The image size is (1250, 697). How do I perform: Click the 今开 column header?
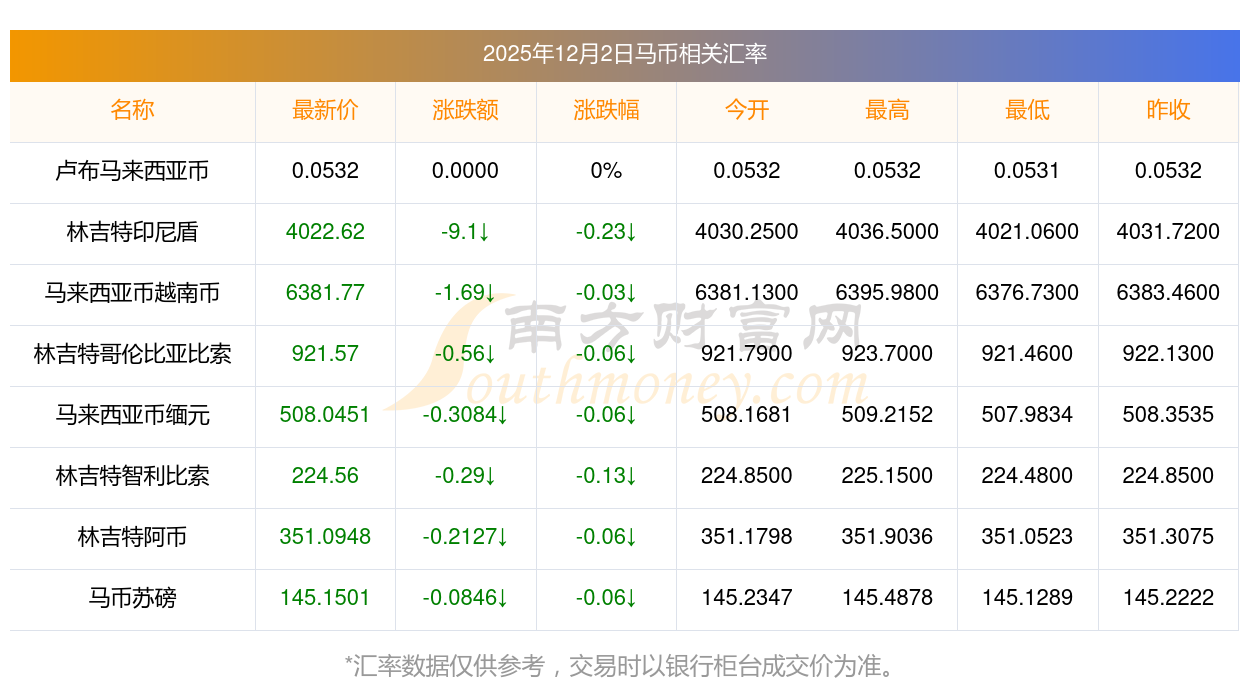[x=747, y=110]
